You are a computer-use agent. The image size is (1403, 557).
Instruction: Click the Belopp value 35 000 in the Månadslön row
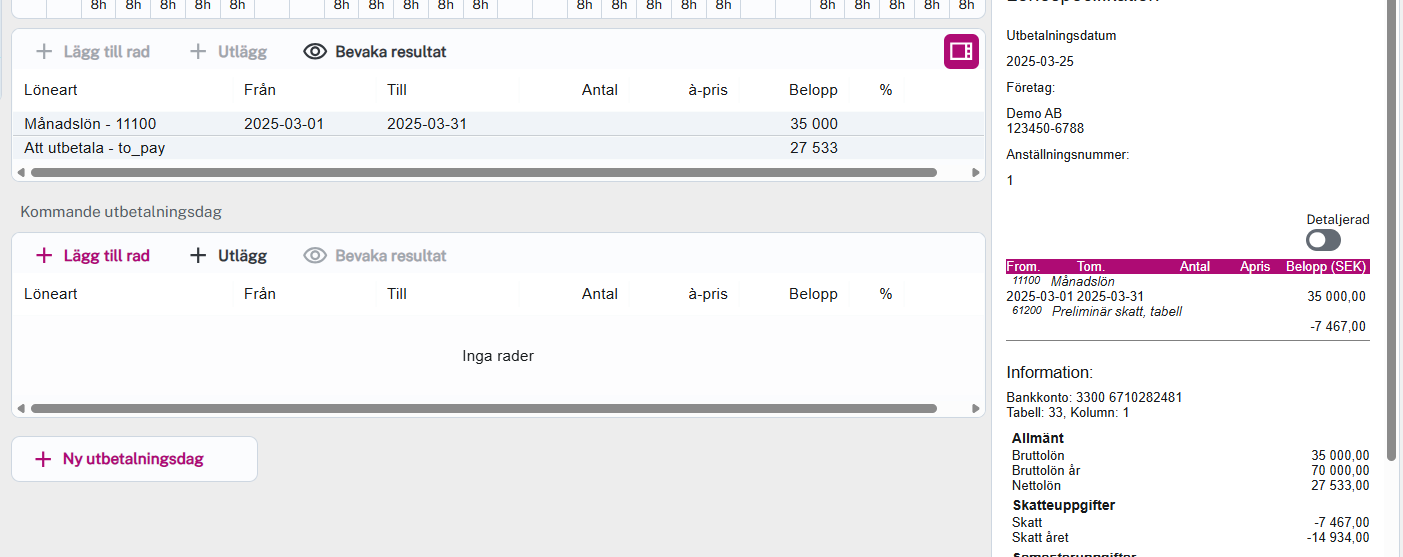pos(813,124)
